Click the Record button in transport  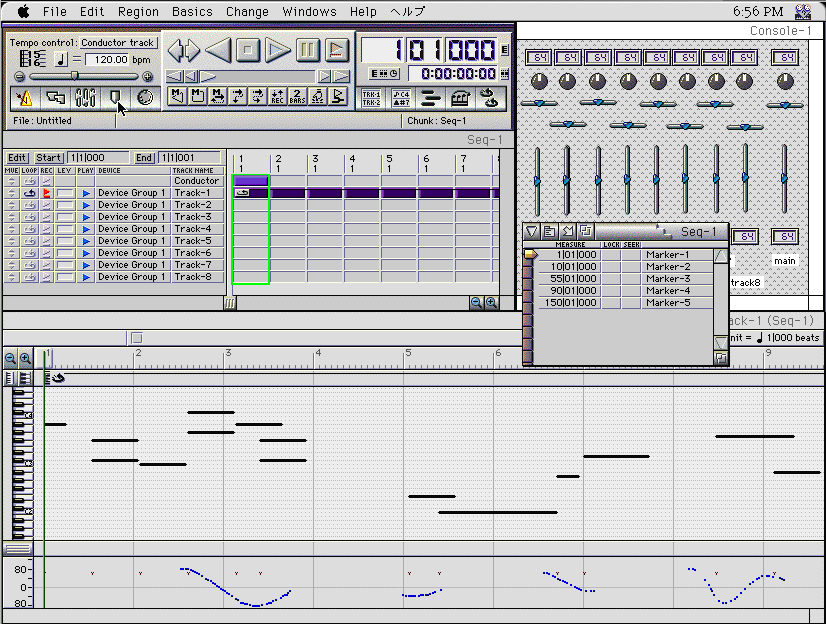pos(337,49)
